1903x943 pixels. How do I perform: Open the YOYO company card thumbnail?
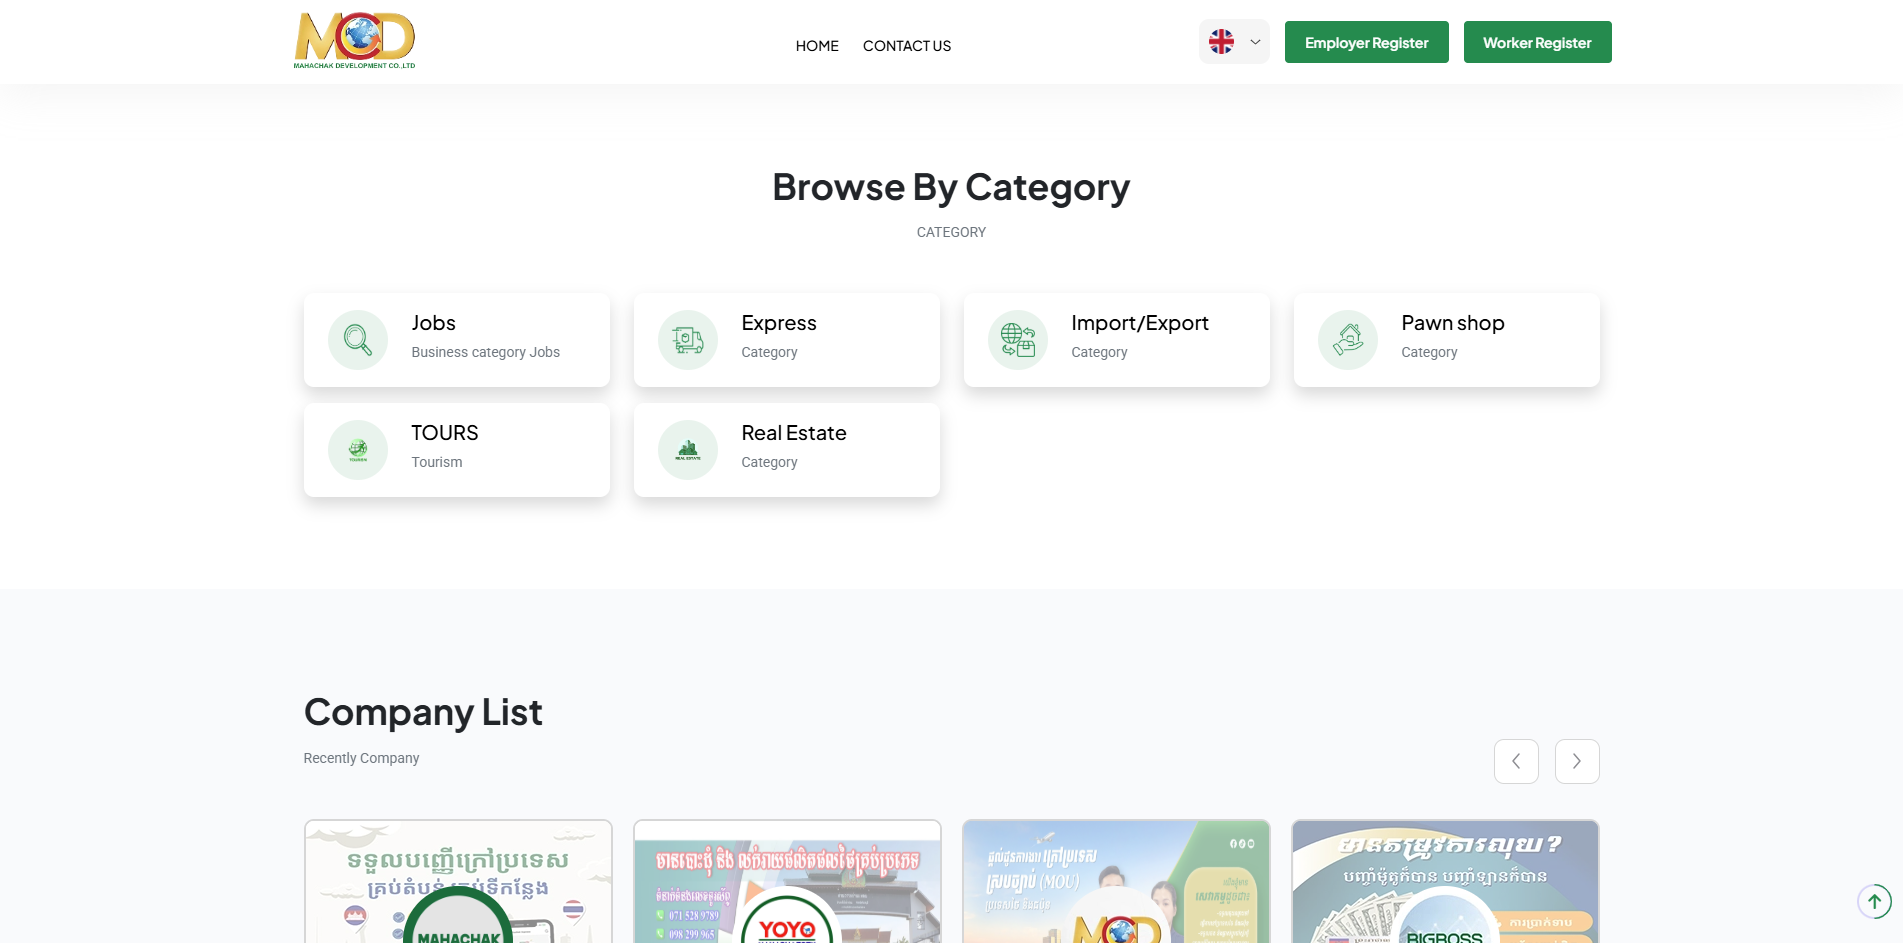pyautogui.click(x=787, y=882)
